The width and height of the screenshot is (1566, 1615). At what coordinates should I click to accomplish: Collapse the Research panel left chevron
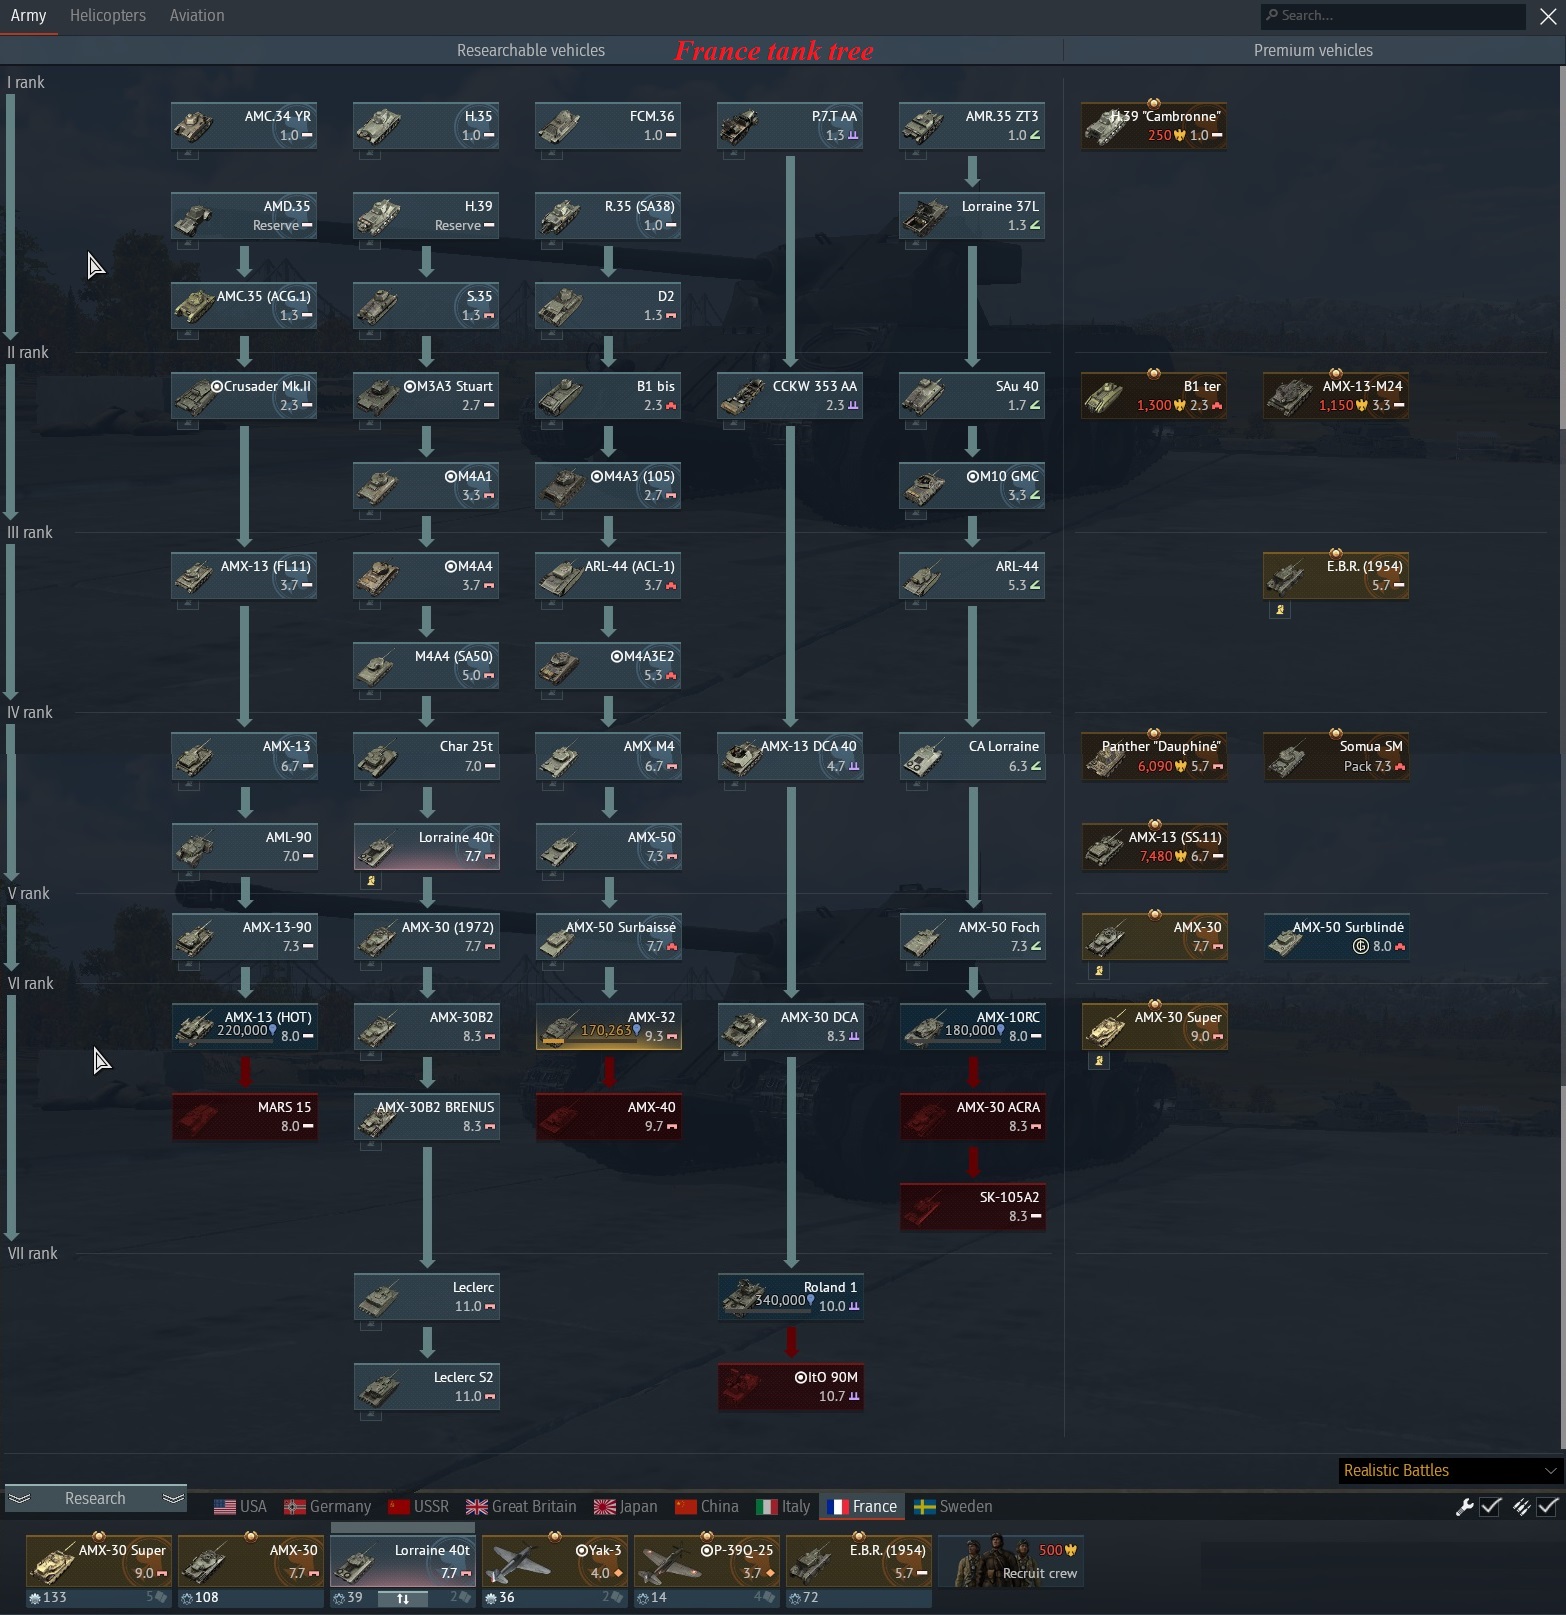(19, 1498)
